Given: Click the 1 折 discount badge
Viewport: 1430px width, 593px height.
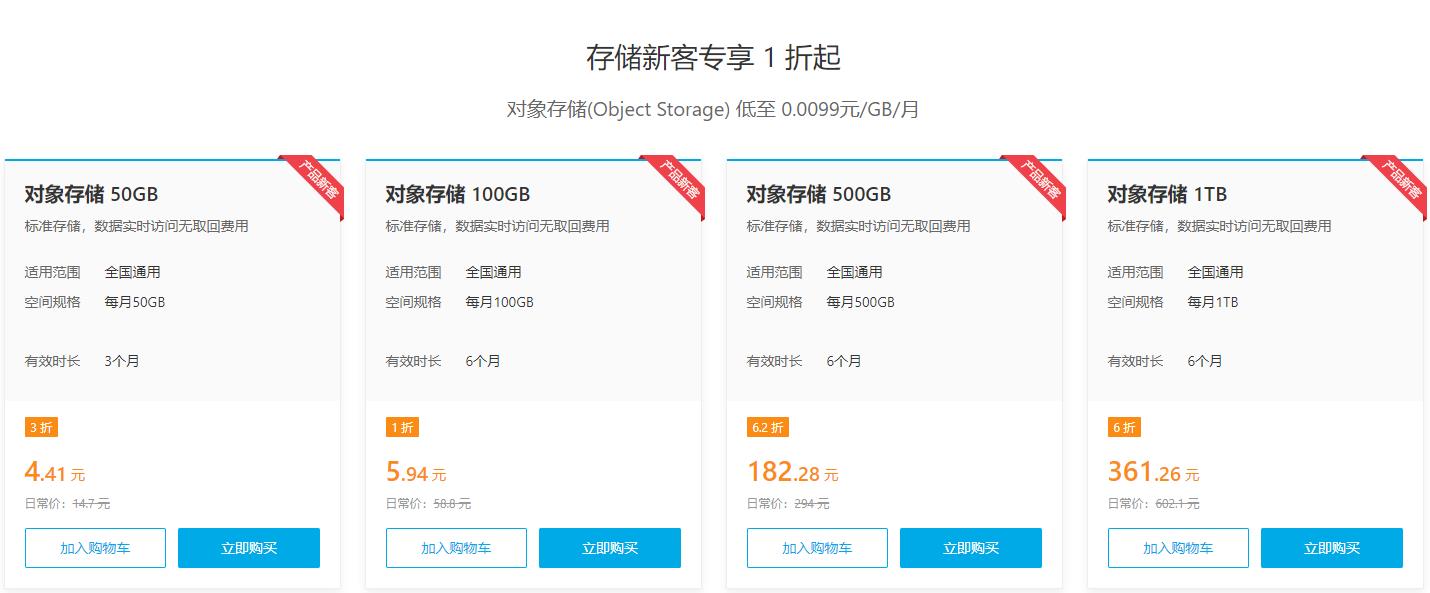Looking at the screenshot, I should 402,427.
